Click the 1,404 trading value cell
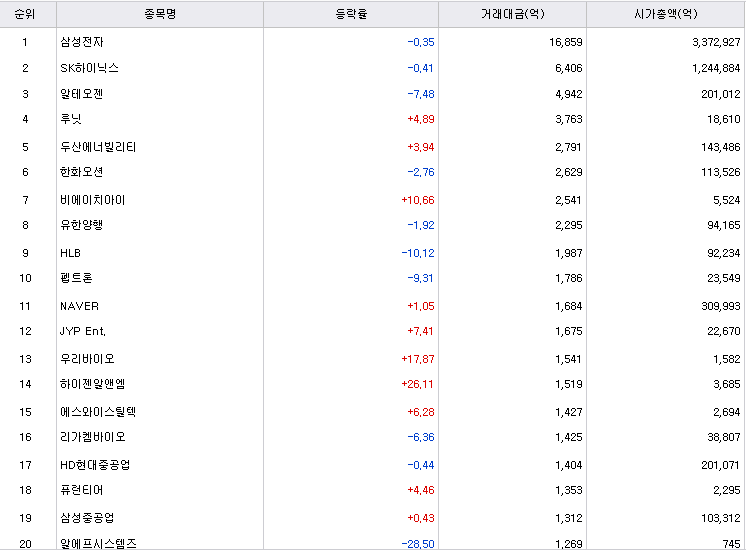 point(569,465)
